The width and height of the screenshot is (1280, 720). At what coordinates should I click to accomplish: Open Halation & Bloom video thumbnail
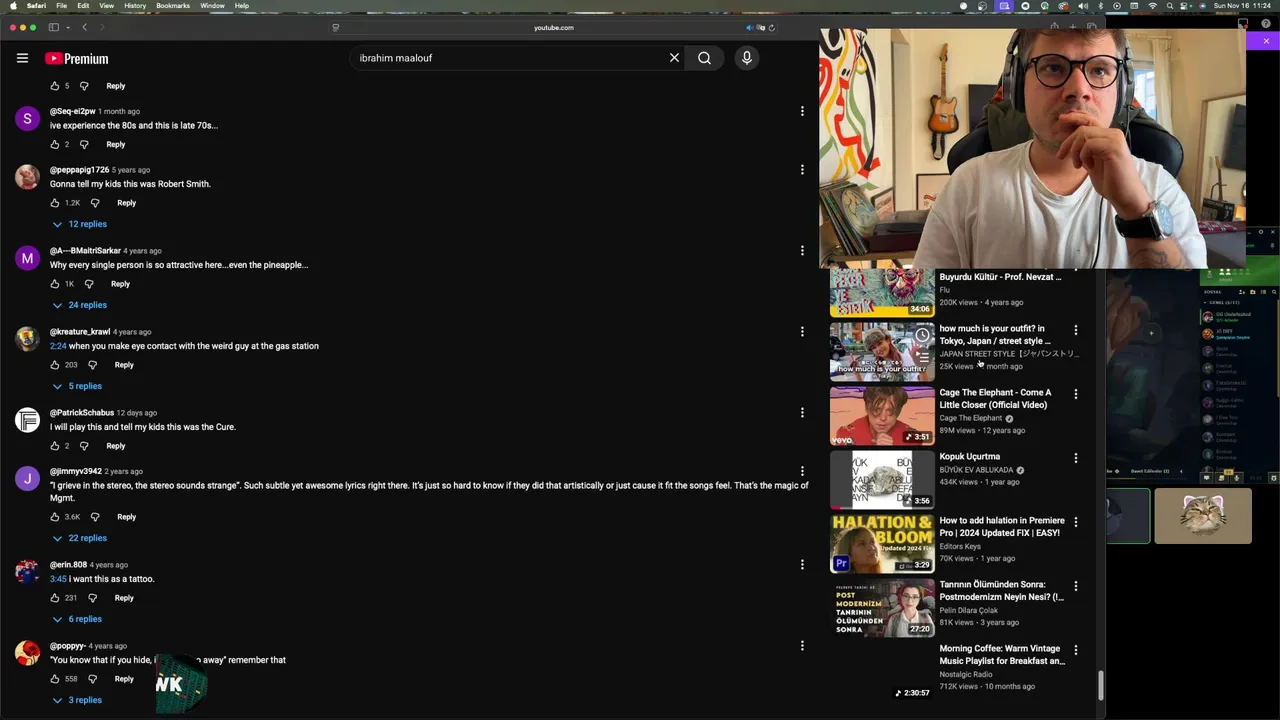coord(882,544)
